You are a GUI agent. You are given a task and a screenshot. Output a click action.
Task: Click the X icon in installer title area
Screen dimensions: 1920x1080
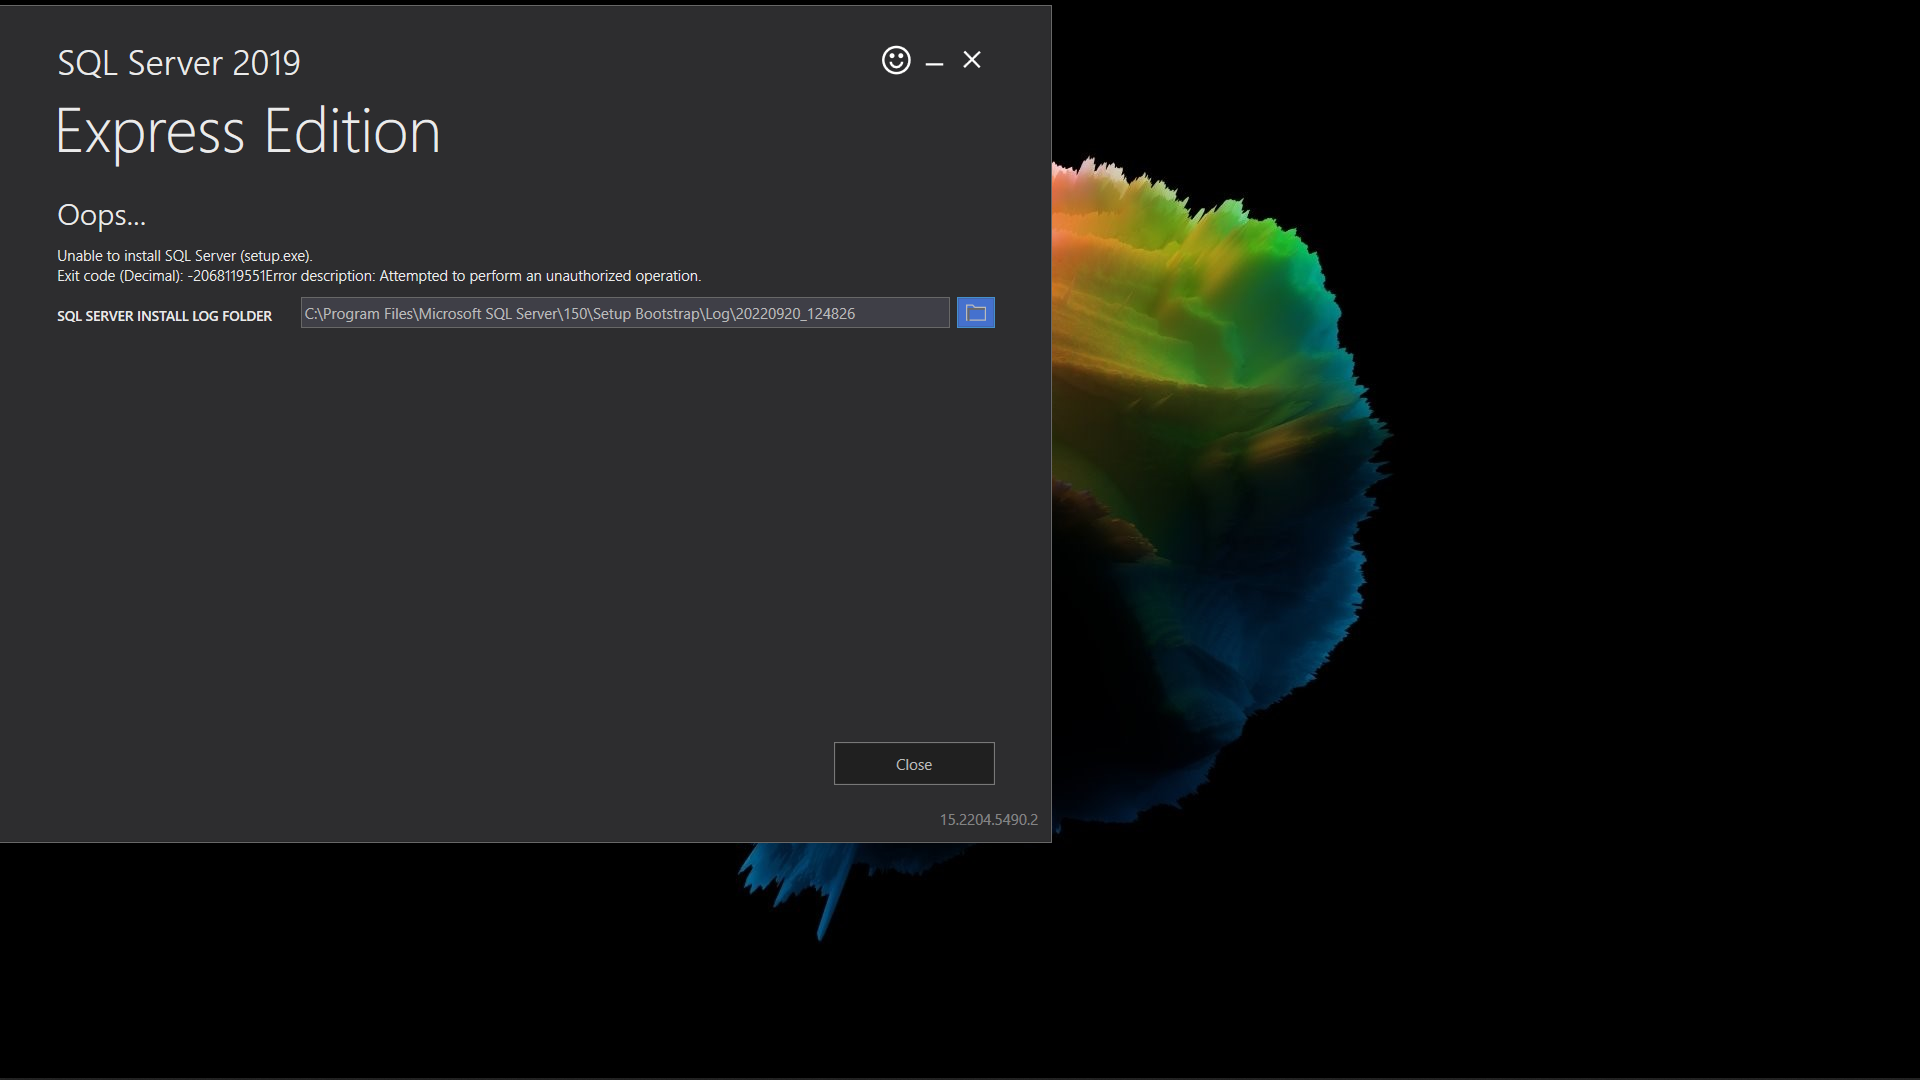tap(972, 60)
